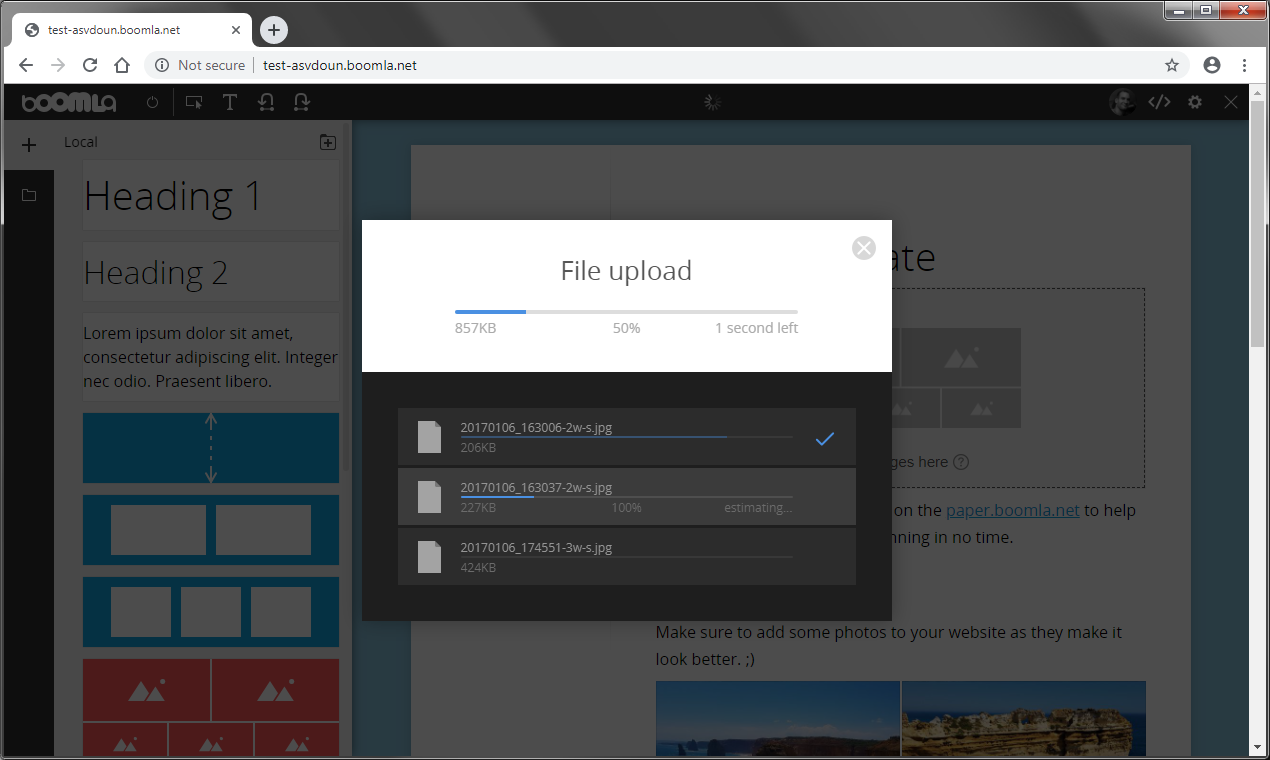Click the help question mark near images here
The width and height of the screenshot is (1270, 760).
tap(961, 462)
